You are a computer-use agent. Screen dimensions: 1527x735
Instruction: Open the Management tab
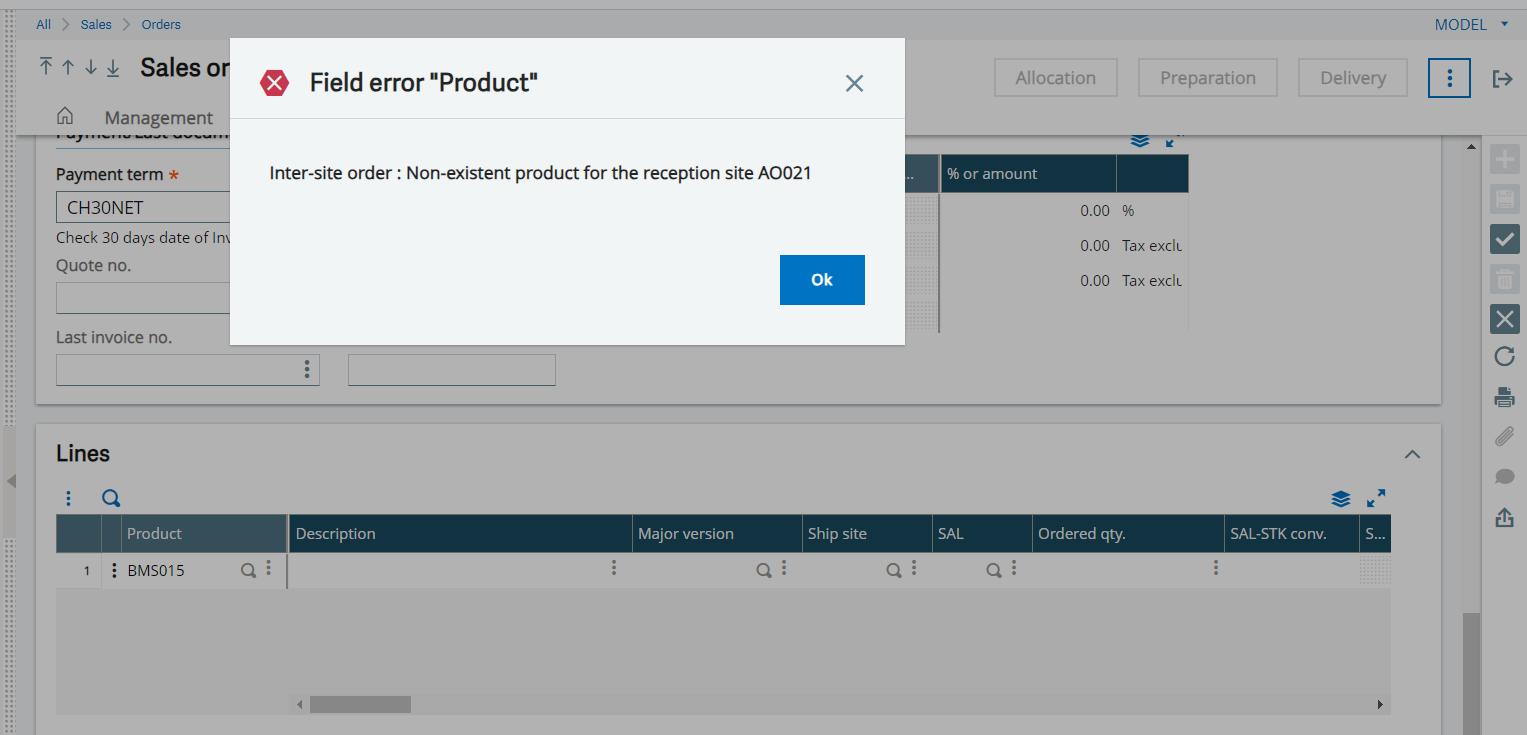158,117
